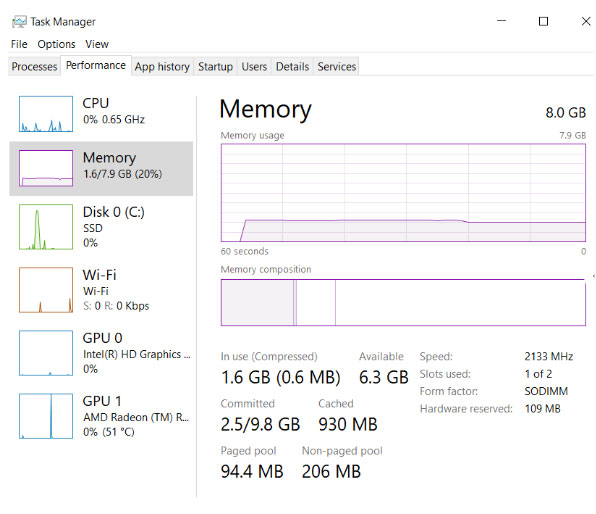Switch to the Processes tab
Viewport: 596px width, 514px height.
[34, 67]
